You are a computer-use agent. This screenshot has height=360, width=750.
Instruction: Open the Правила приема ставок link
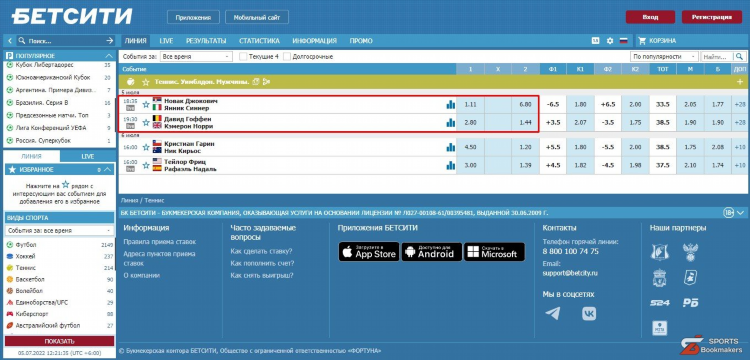pyautogui.click(x=160, y=242)
